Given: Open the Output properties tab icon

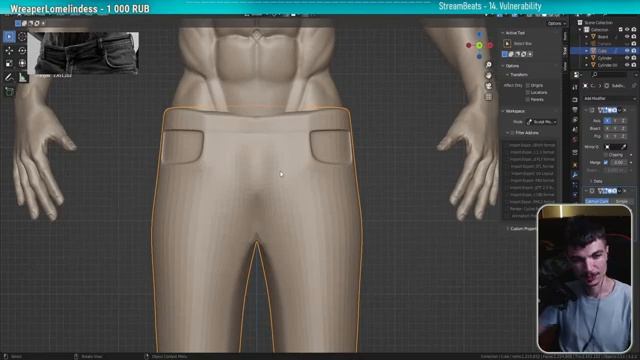Looking at the screenshot, I should pos(575,109).
